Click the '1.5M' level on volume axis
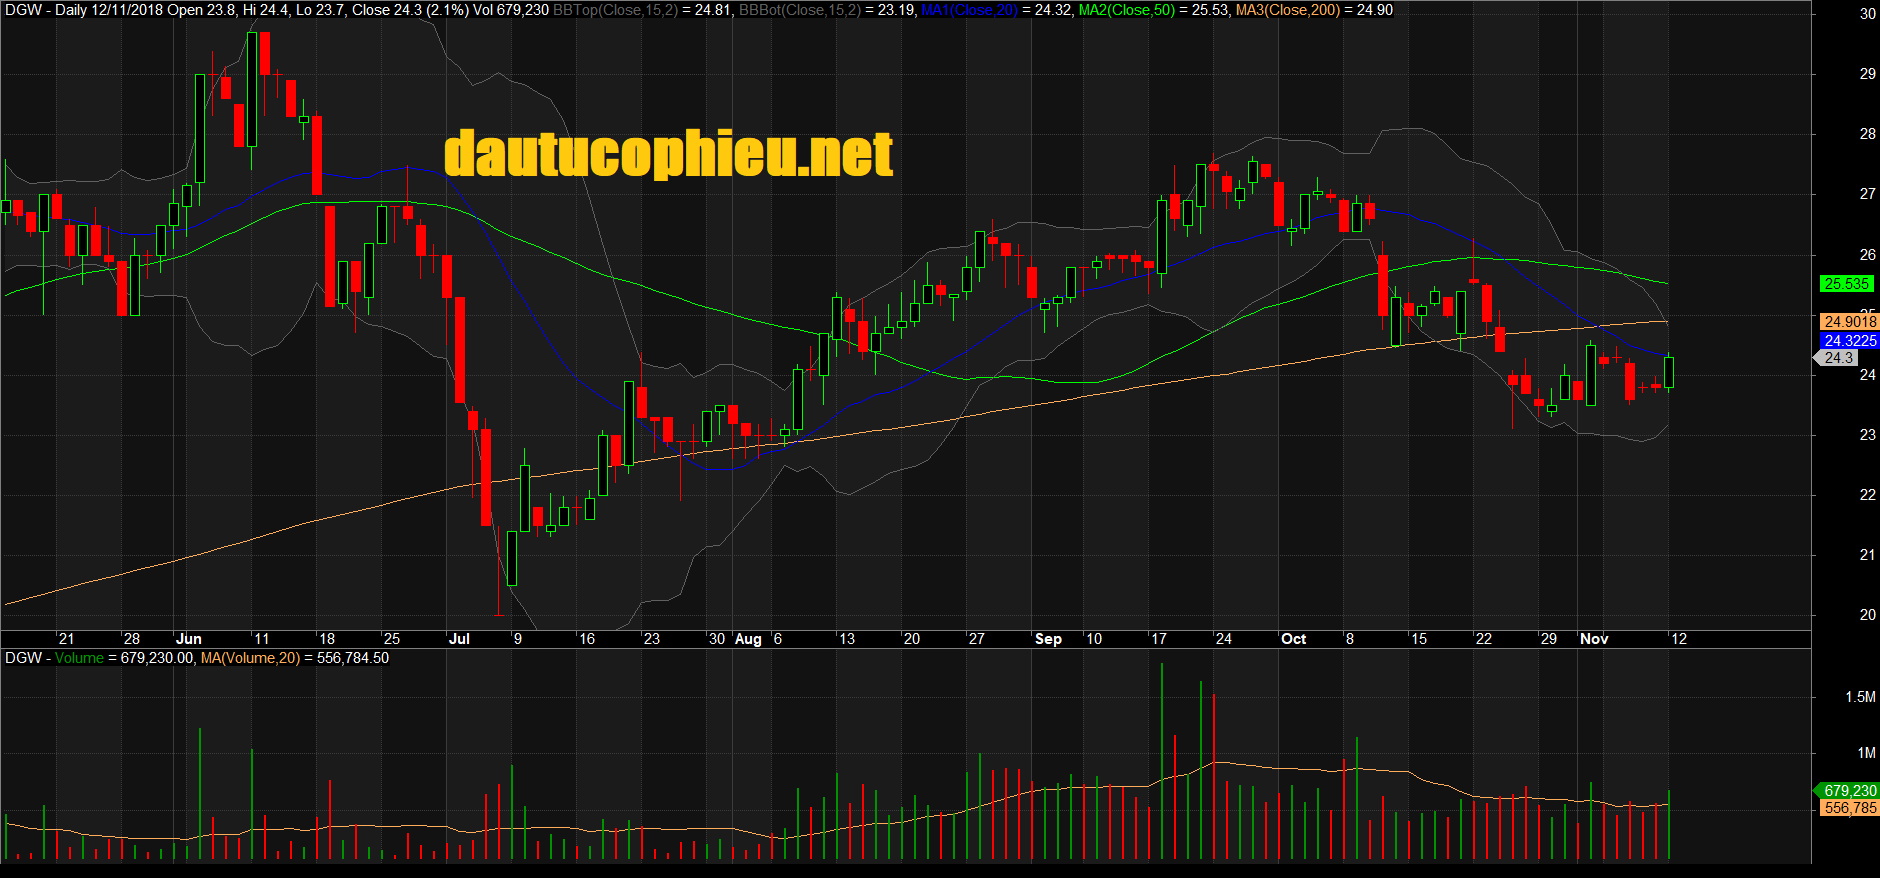Viewport: 1880px width, 878px height. point(1860,697)
